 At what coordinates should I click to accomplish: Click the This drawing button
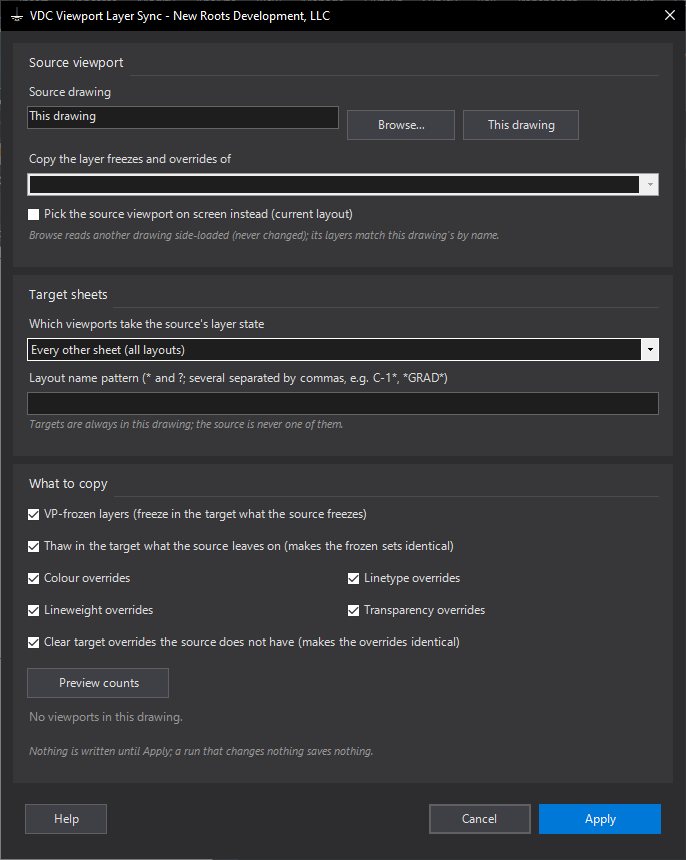(x=521, y=125)
